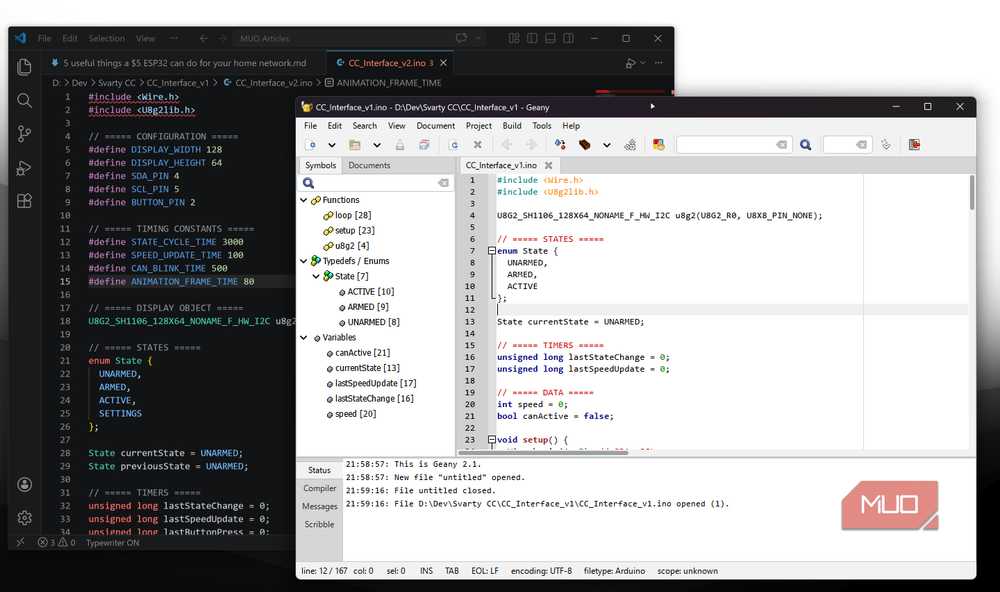Click the Quit Geany toolbar icon
Viewport: 1000px width, 592px height.
click(x=915, y=145)
